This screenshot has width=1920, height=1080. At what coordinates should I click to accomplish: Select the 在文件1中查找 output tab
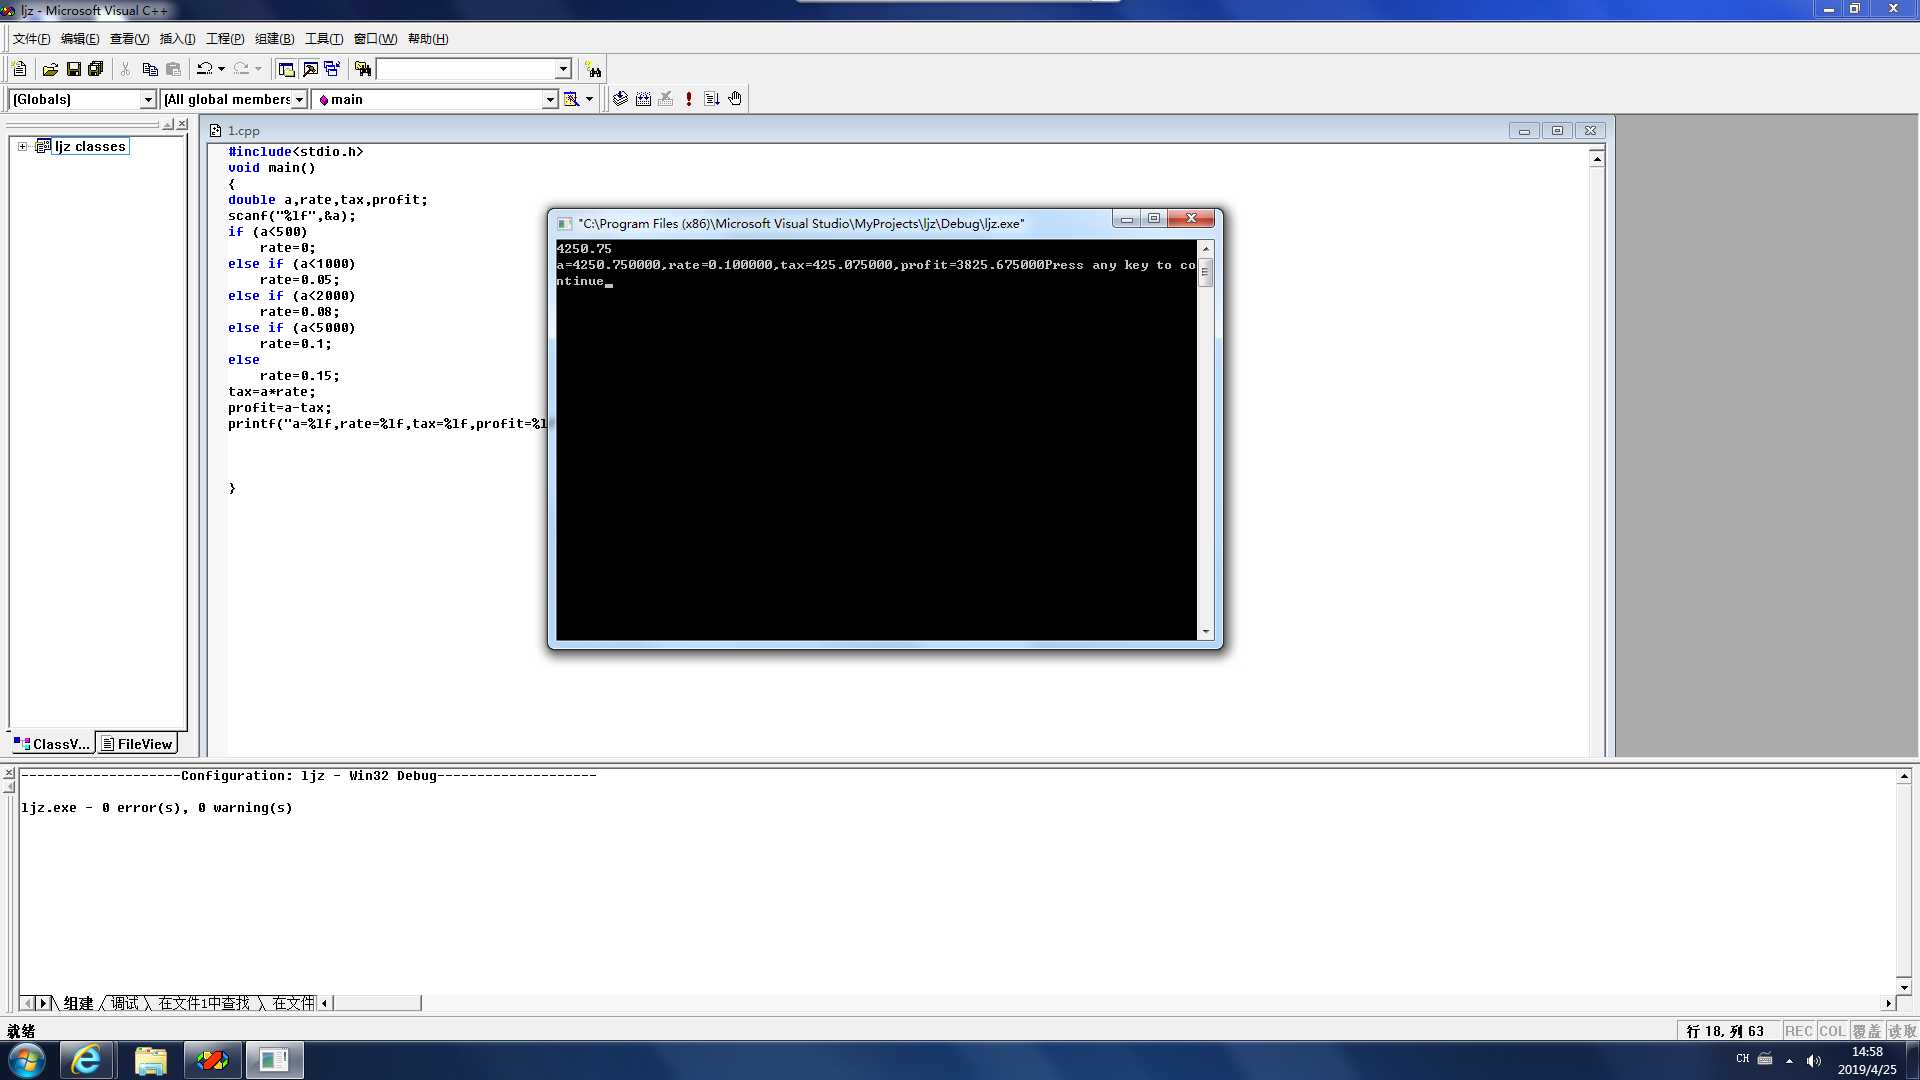[204, 1003]
